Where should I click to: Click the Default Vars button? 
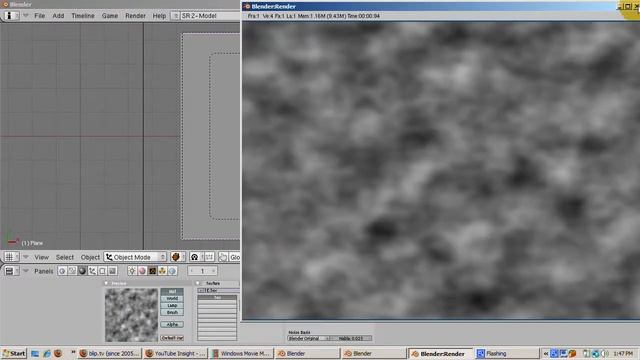pyautogui.click(x=172, y=338)
